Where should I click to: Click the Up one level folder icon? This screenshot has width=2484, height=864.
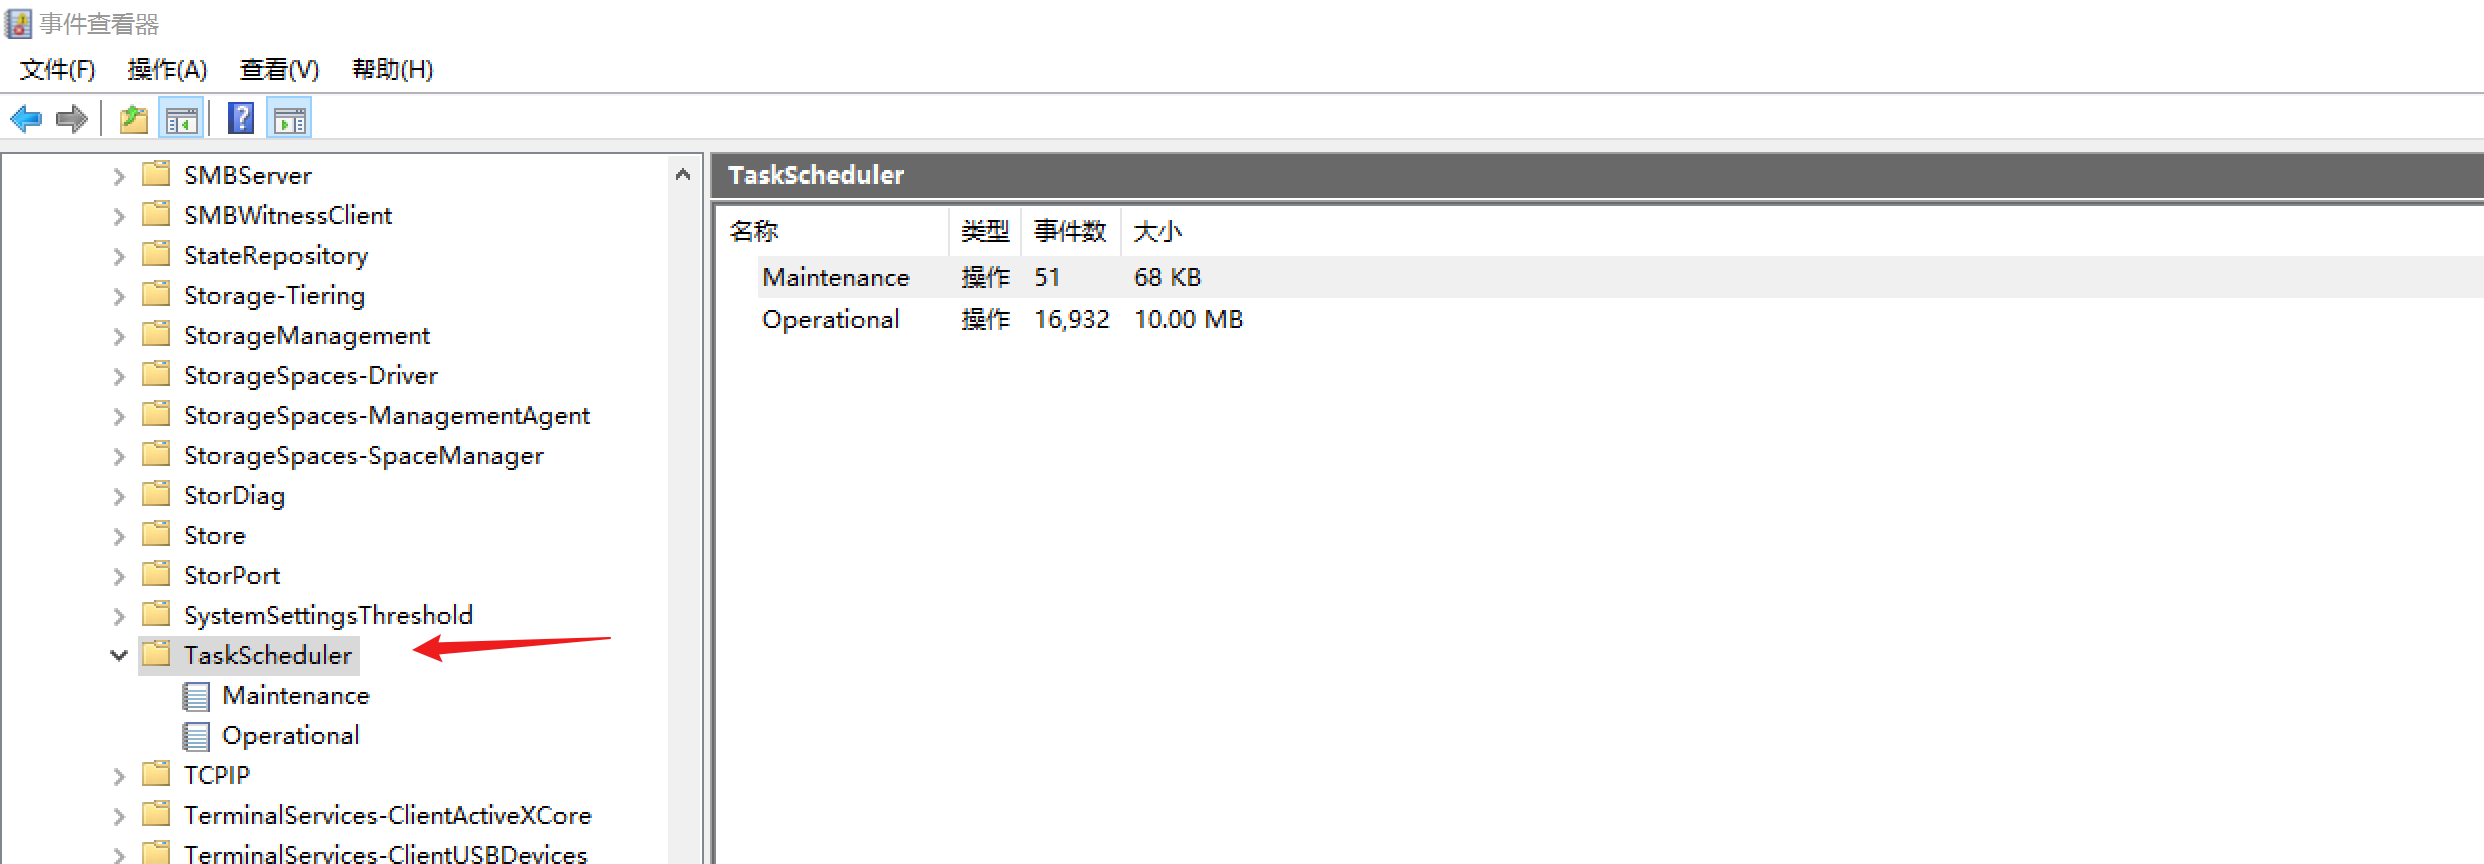tap(133, 120)
